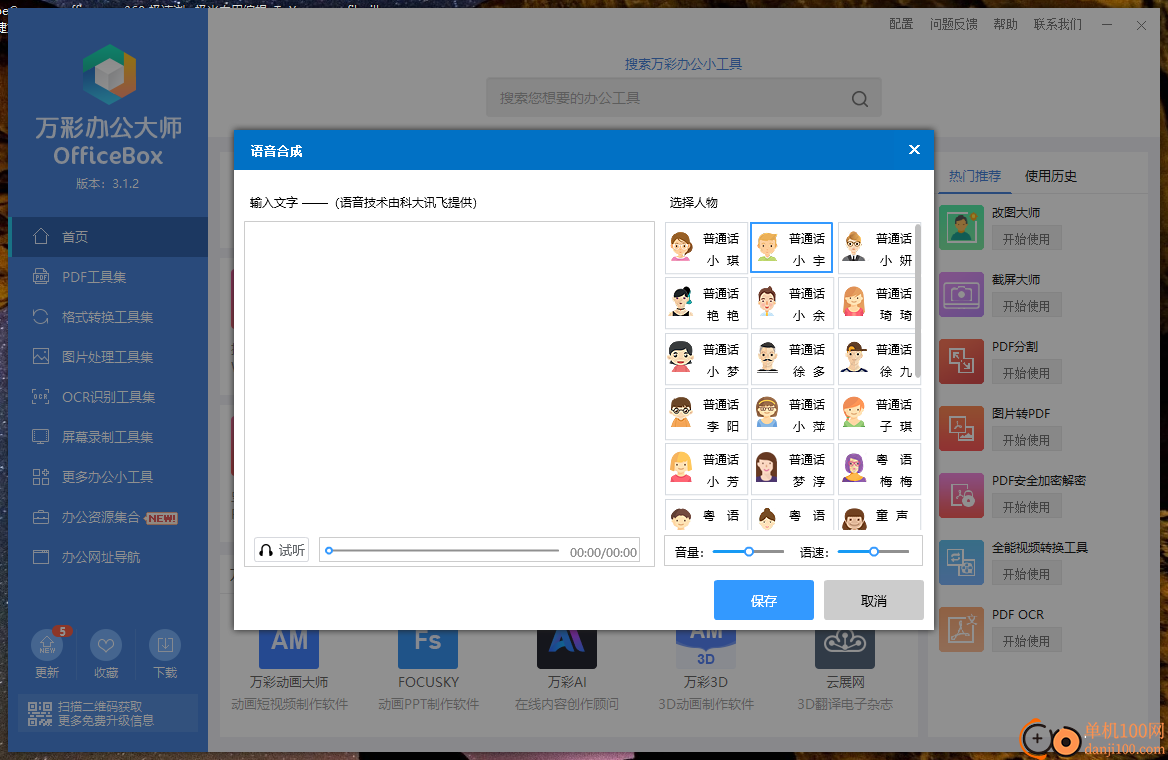Click the 试听 preview listen button

tap(282, 550)
